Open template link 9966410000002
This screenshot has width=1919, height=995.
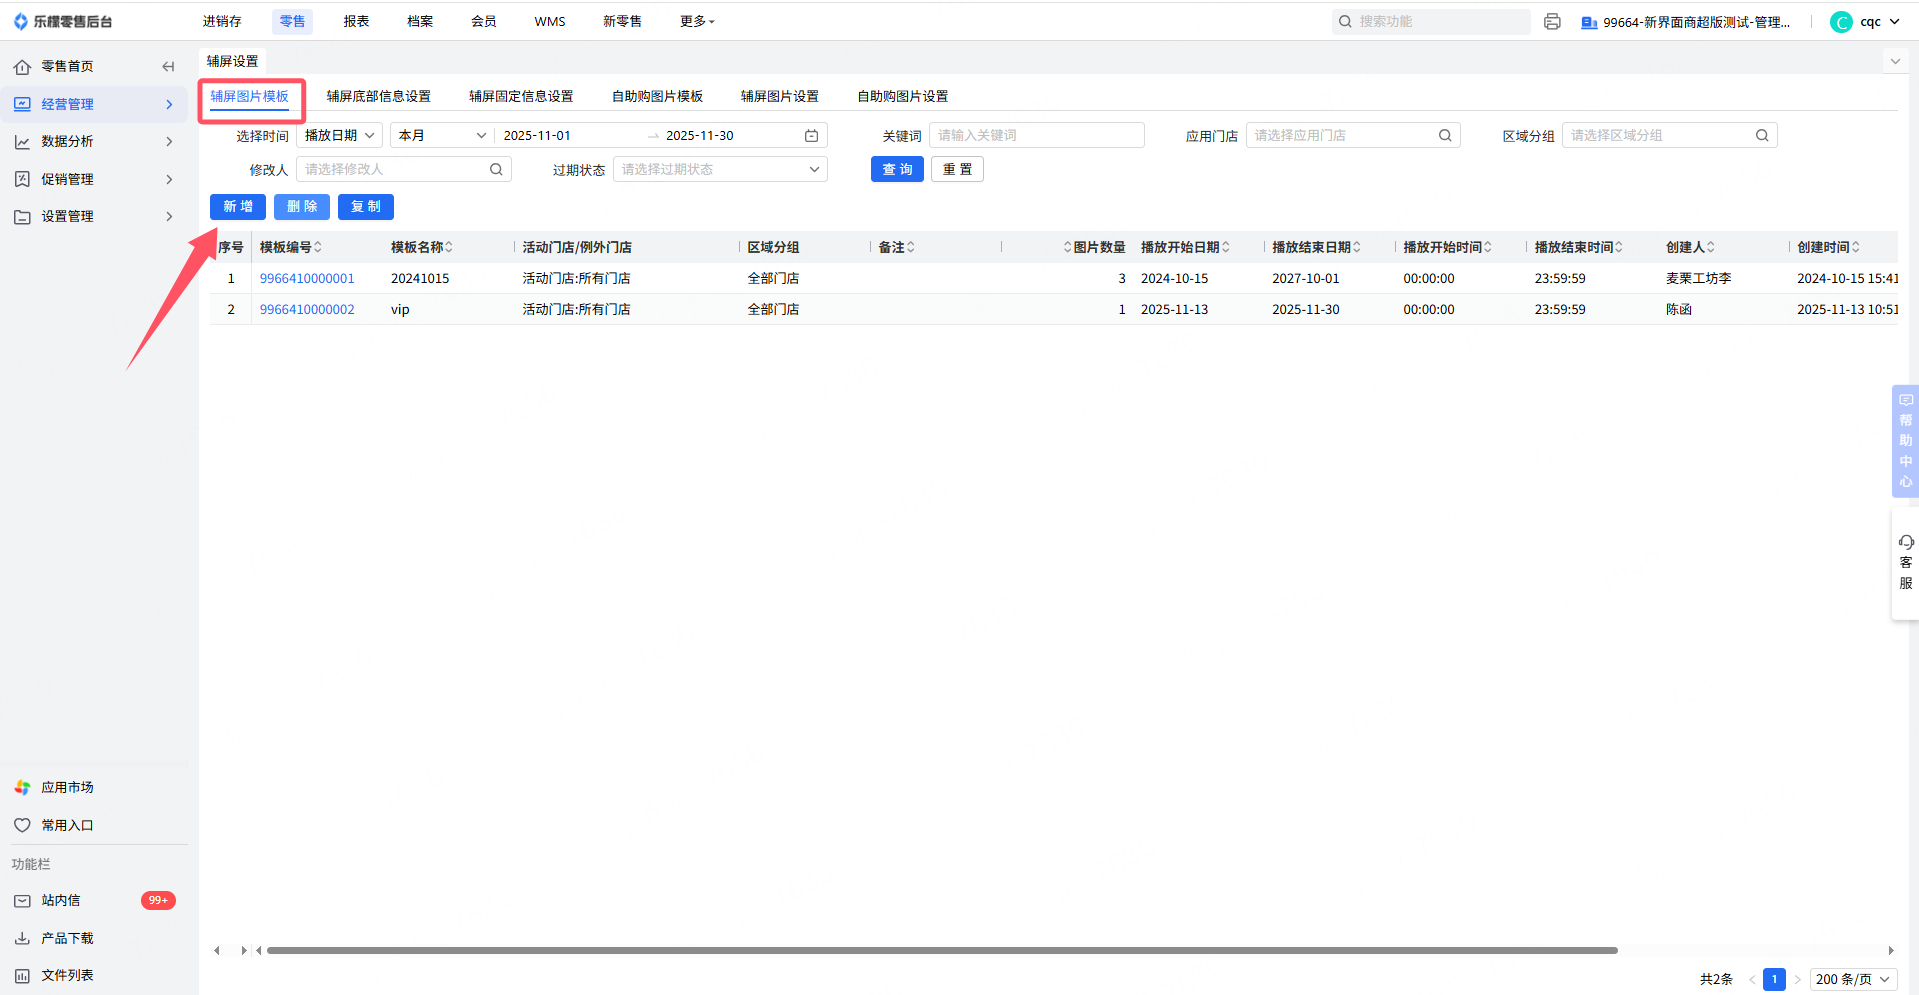point(307,309)
